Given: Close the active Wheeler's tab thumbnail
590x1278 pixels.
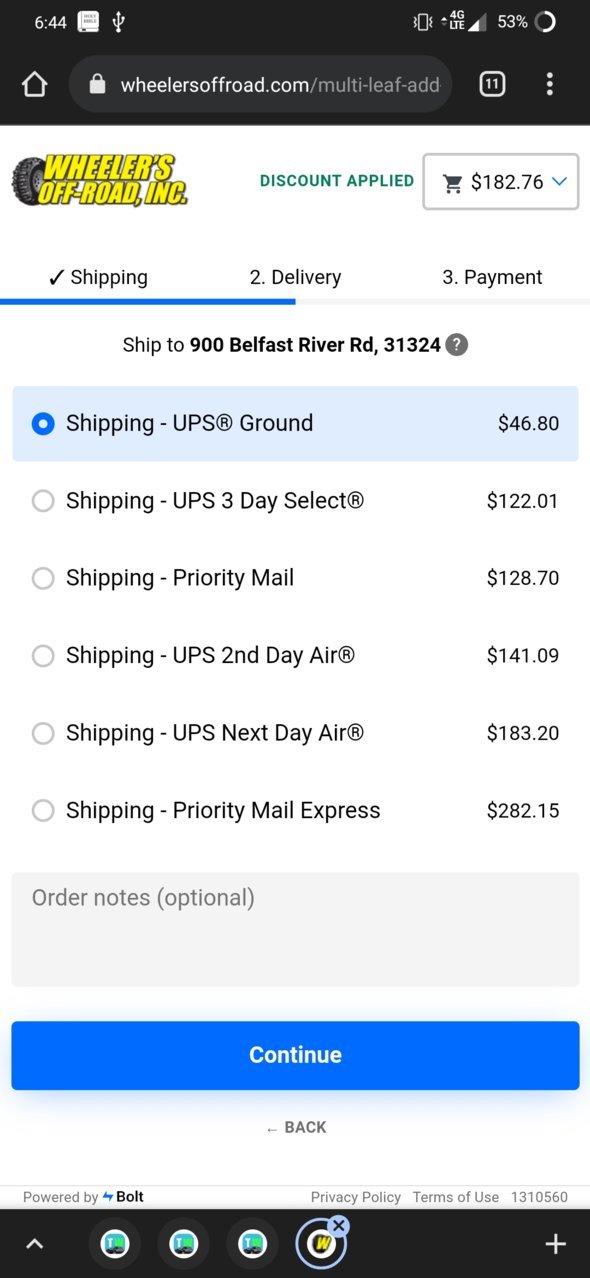Looking at the screenshot, I should click(x=338, y=1225).
